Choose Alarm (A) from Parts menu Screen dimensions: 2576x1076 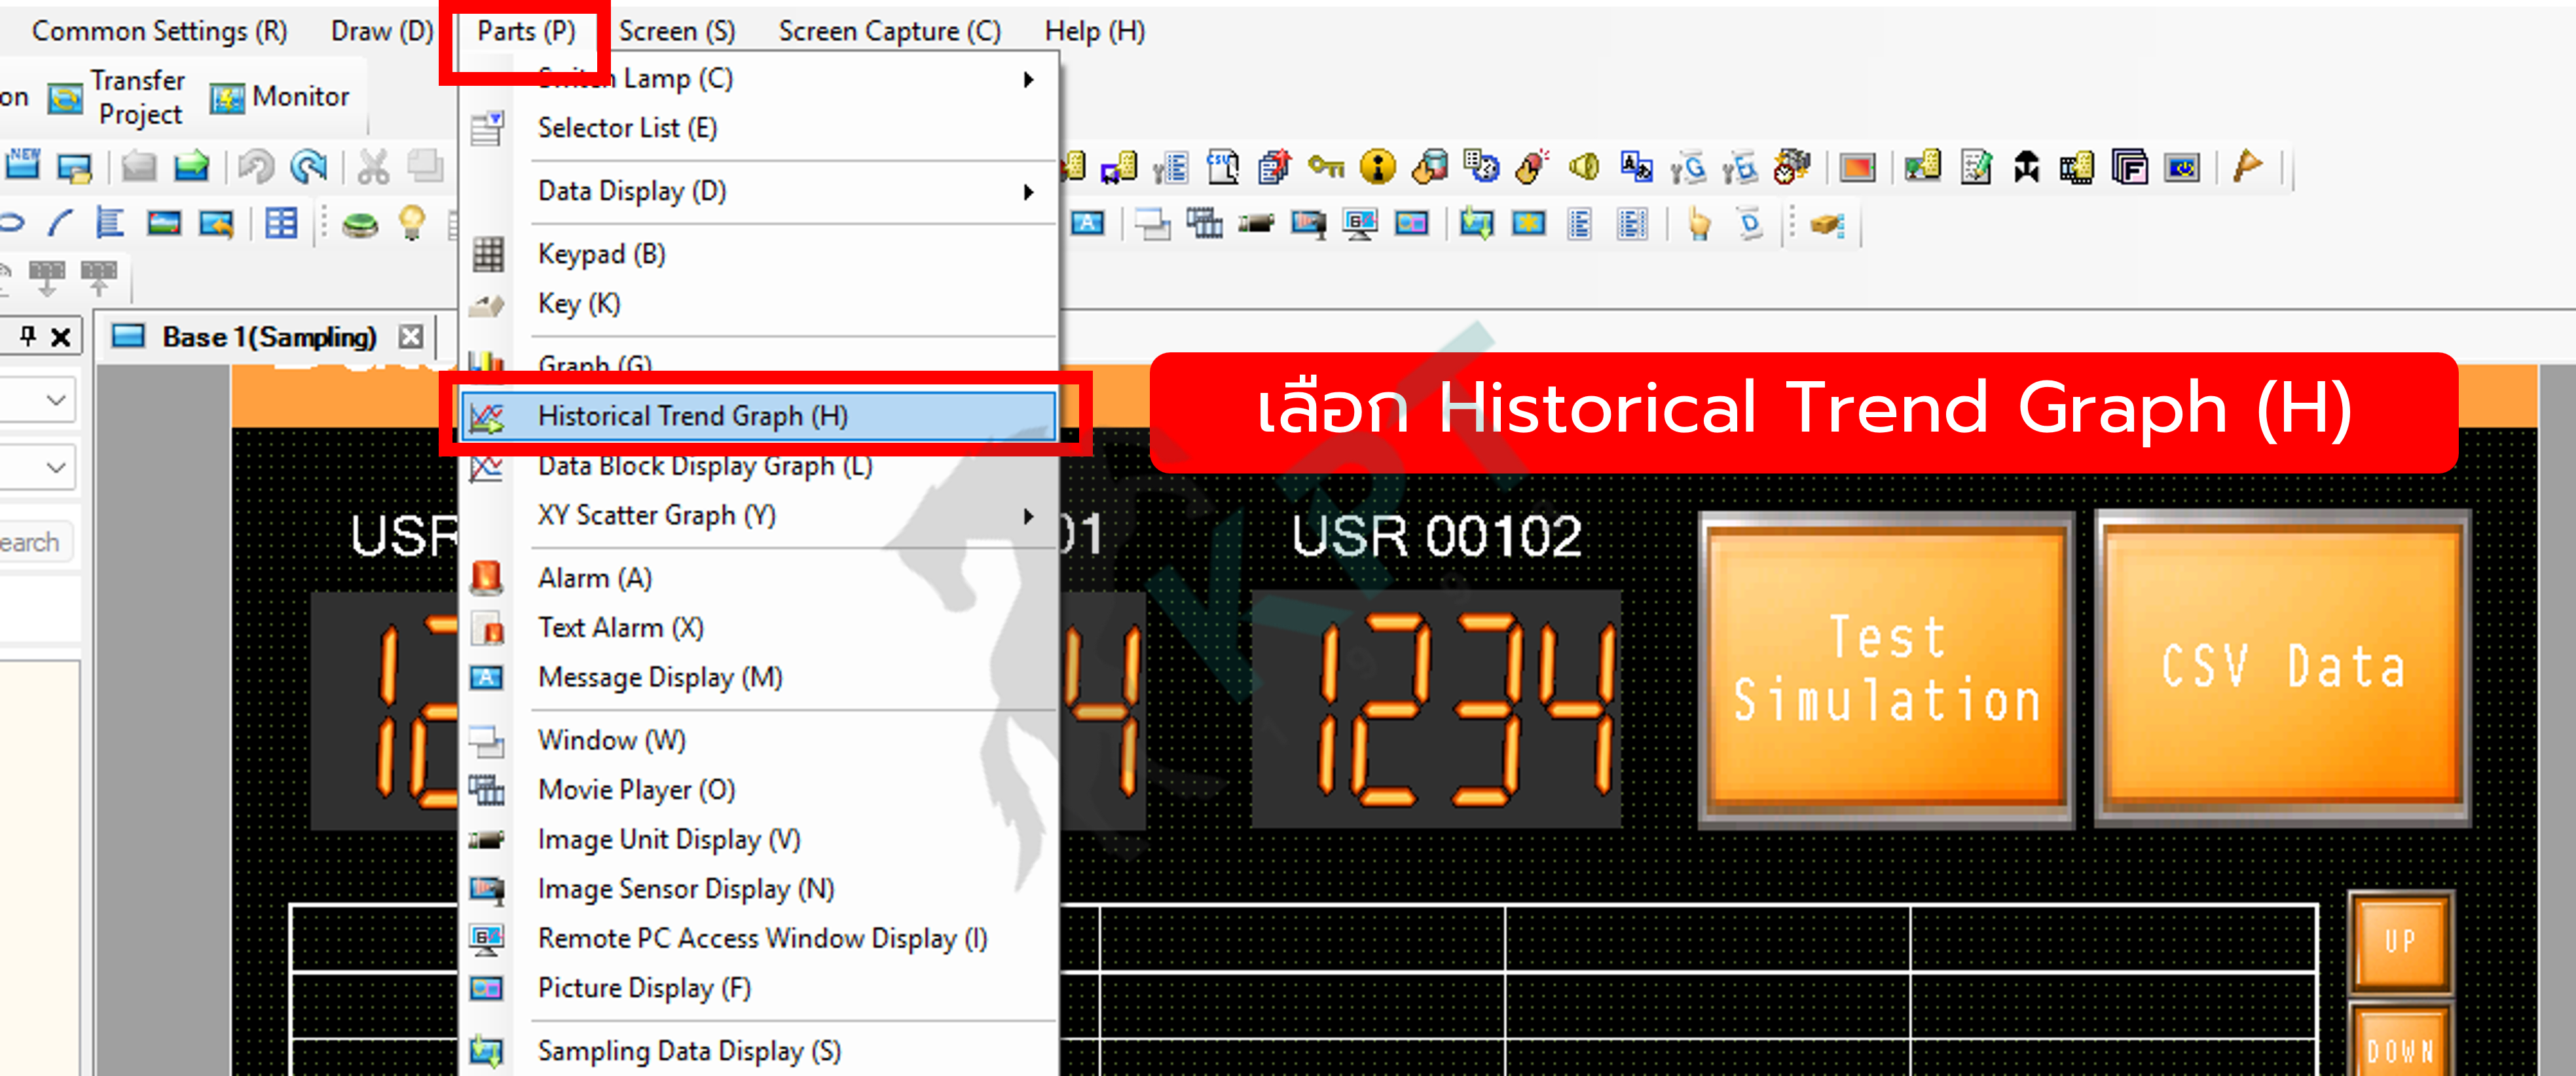click(758, 578)
